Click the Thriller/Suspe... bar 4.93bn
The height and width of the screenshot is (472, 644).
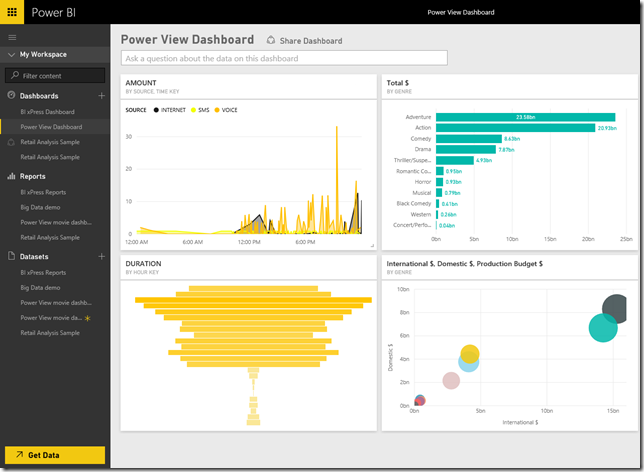[455, 160]
